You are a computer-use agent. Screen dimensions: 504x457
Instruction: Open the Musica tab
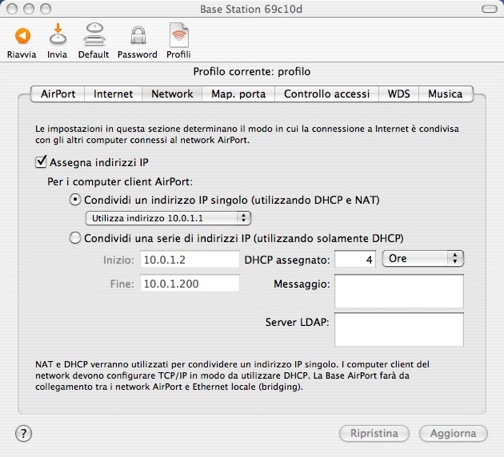coord(445,94)
